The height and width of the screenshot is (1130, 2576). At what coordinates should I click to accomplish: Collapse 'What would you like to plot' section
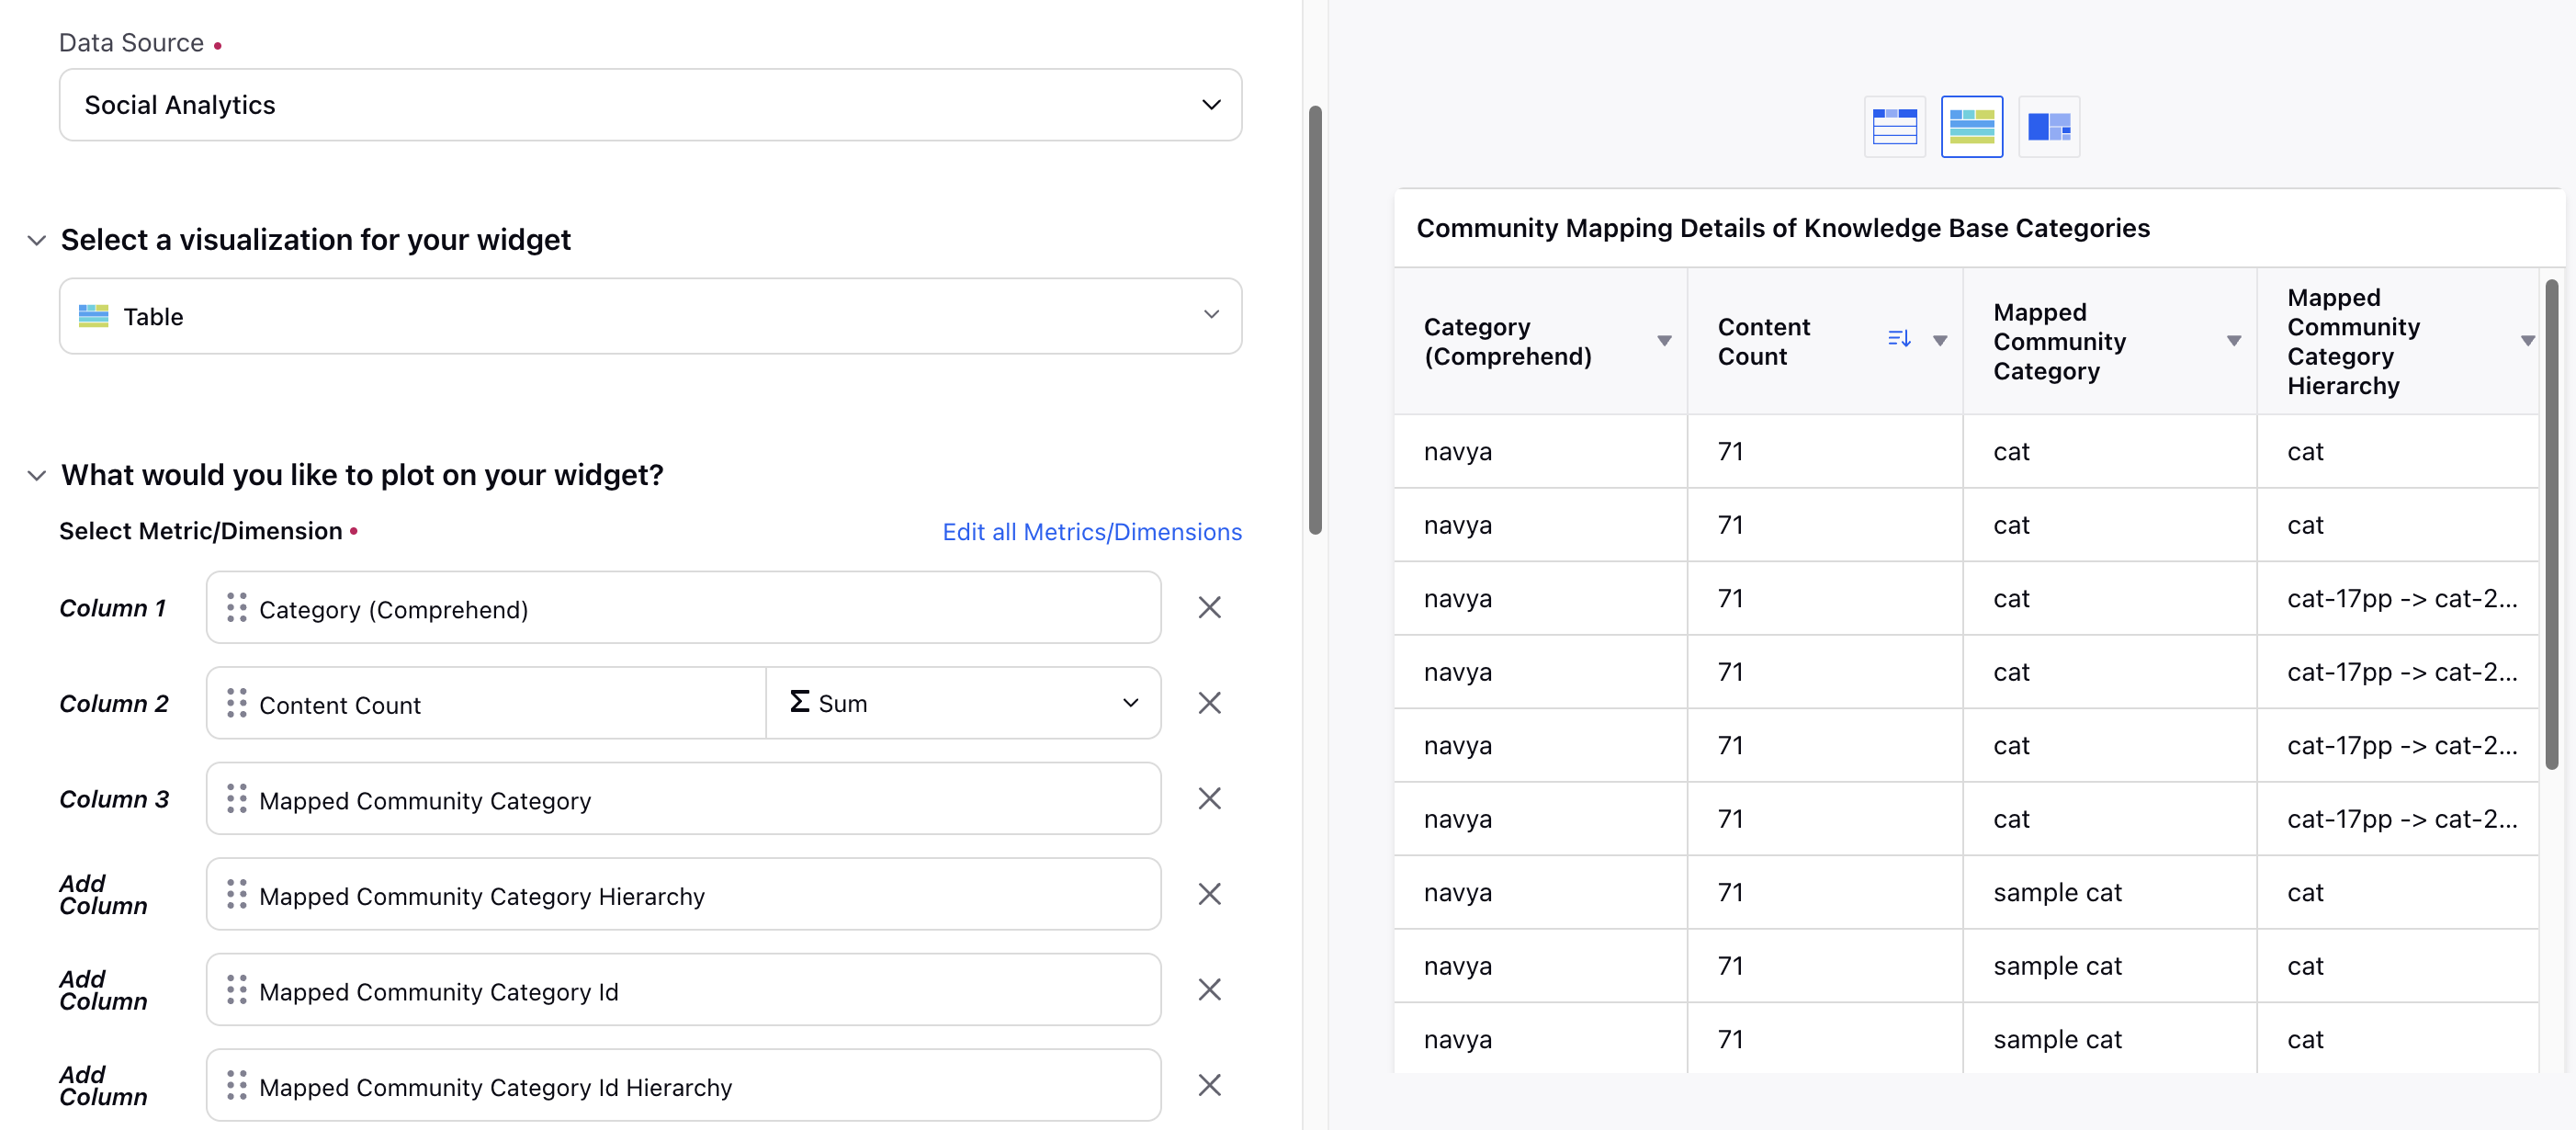tap(37, 475)
